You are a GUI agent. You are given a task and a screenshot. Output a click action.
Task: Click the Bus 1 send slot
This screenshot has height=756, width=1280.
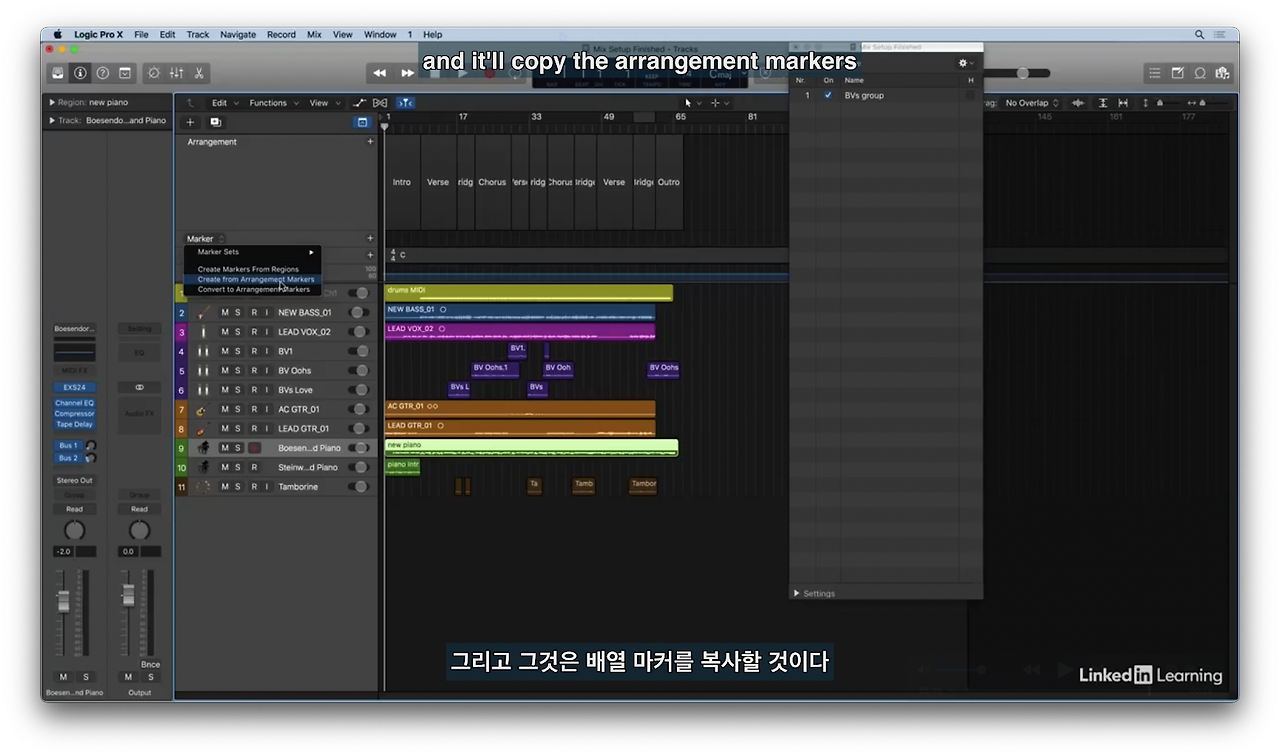[x=68, y=446]
